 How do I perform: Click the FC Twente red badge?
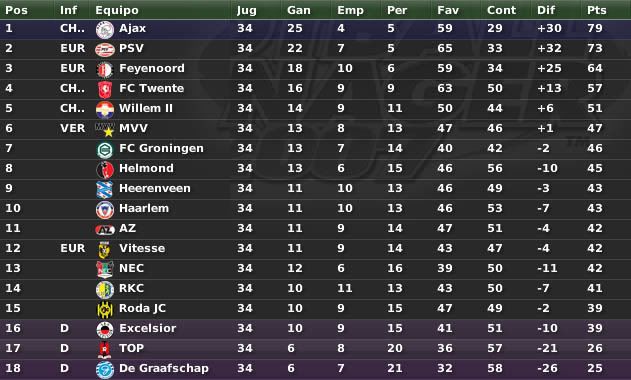pos(105,89)
